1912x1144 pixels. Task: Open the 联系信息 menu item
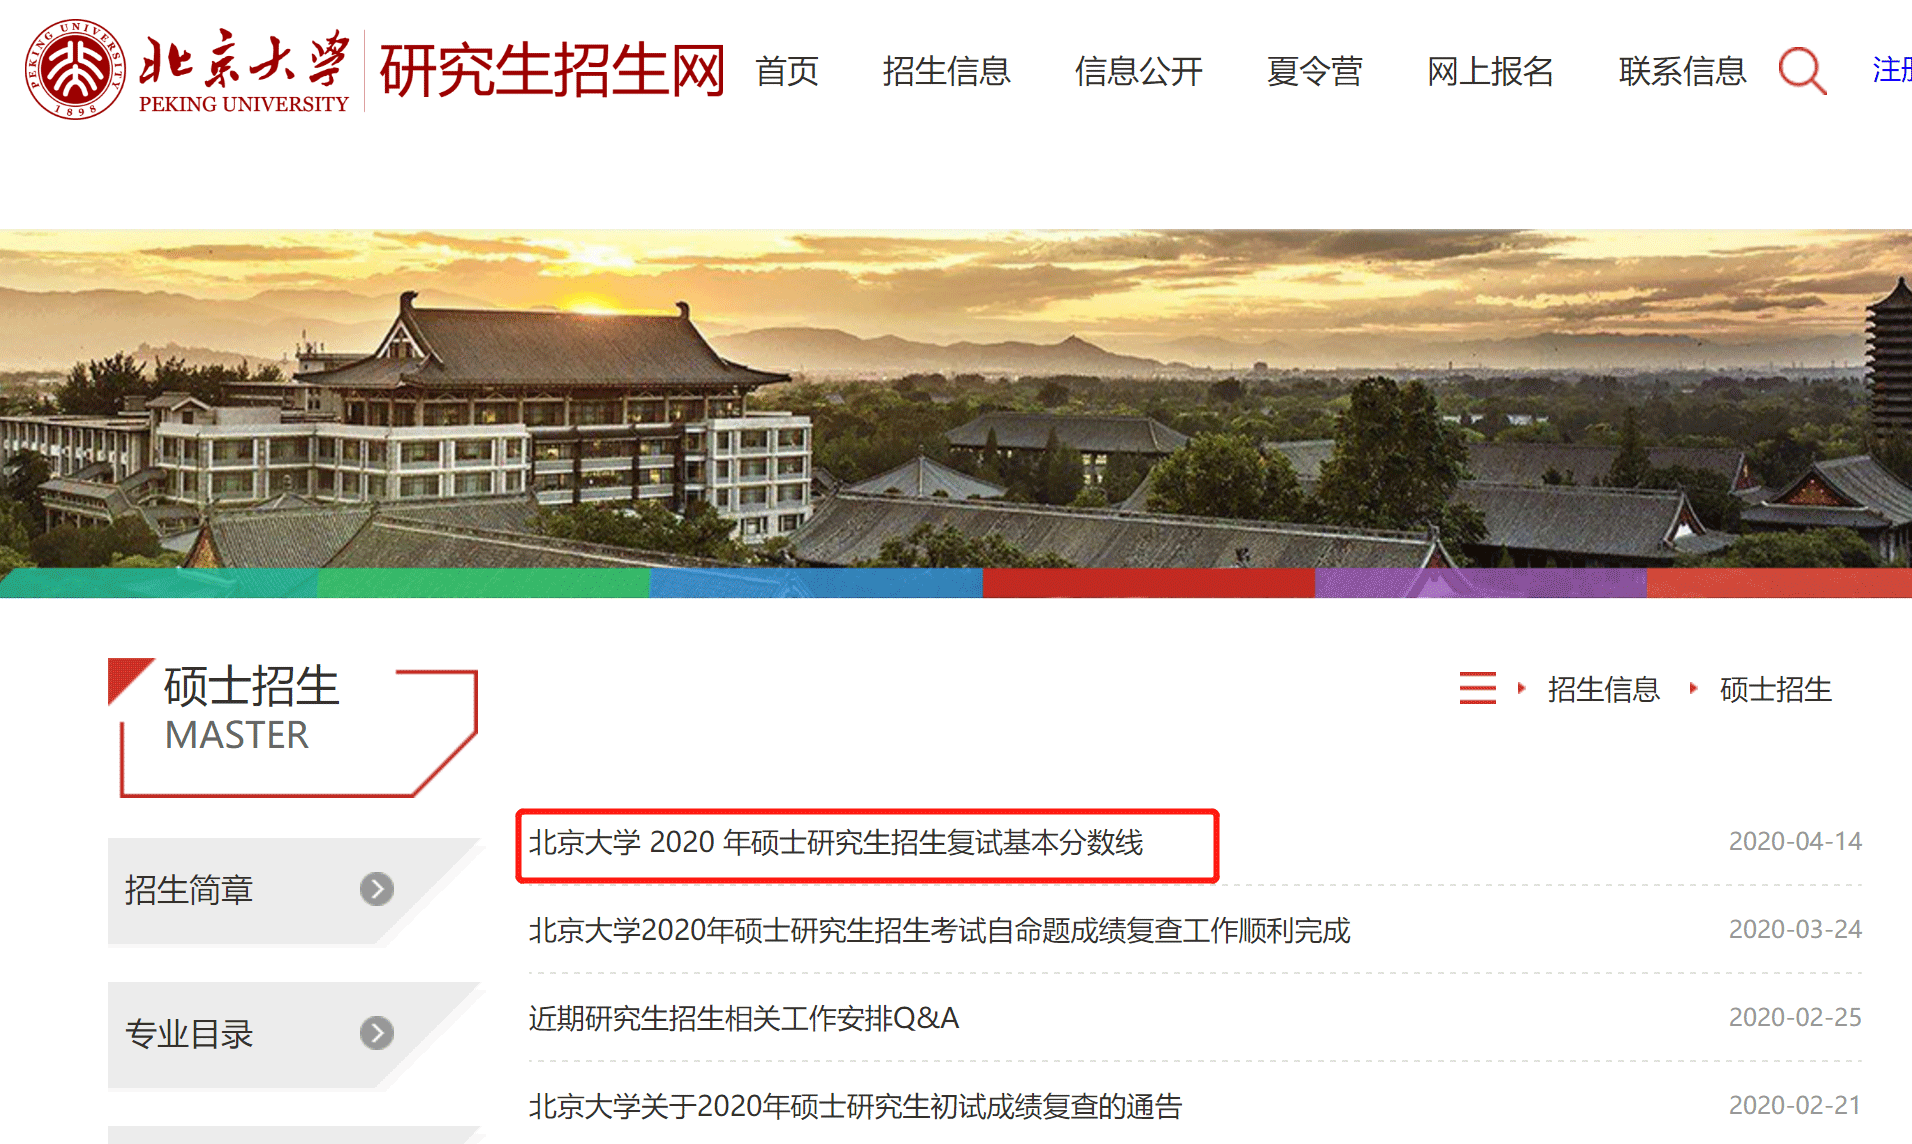point(1682,71)
